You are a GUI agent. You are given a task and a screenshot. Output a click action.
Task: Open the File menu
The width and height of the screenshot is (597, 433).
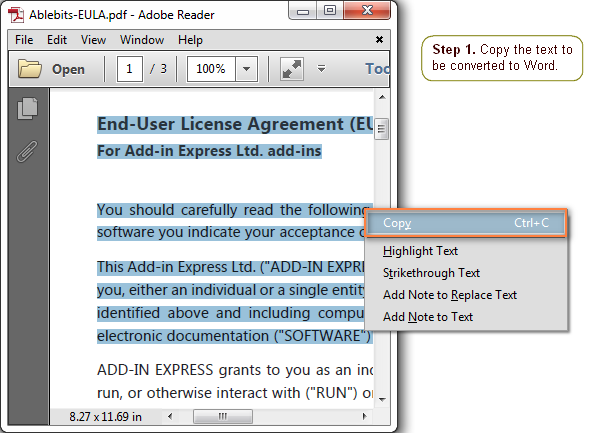24,40
